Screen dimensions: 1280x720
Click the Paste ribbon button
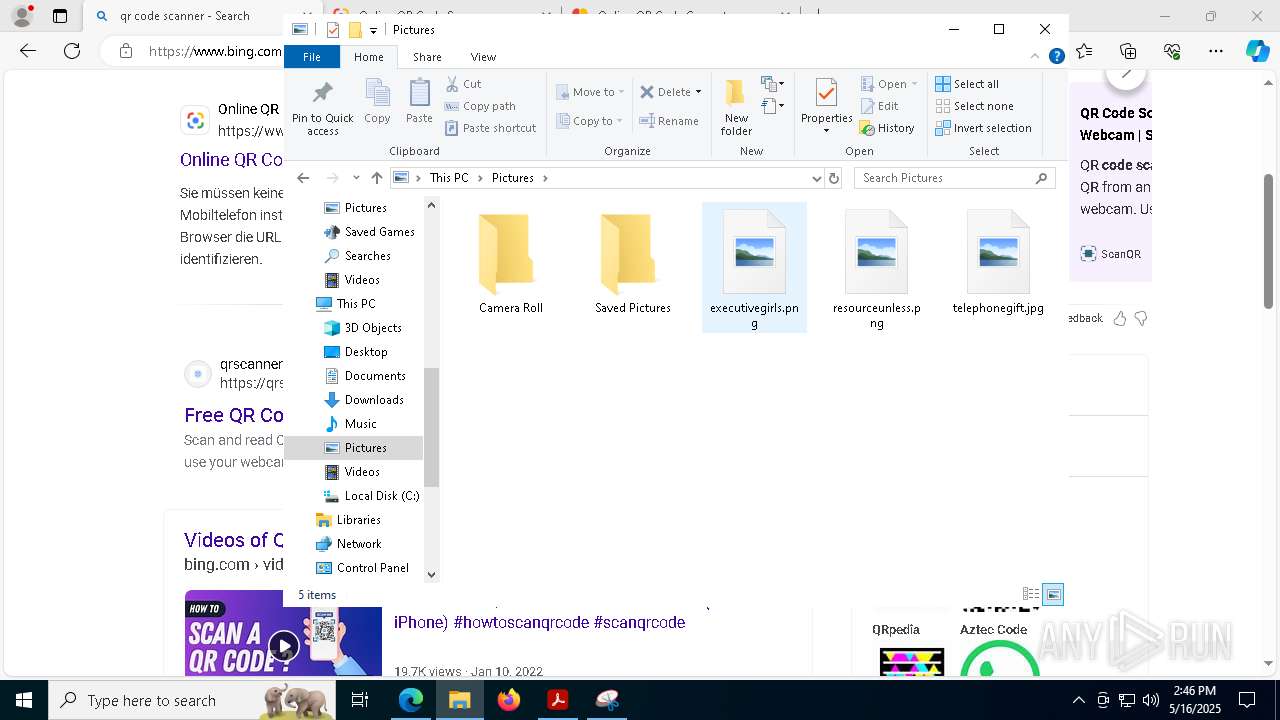[419, 102]
